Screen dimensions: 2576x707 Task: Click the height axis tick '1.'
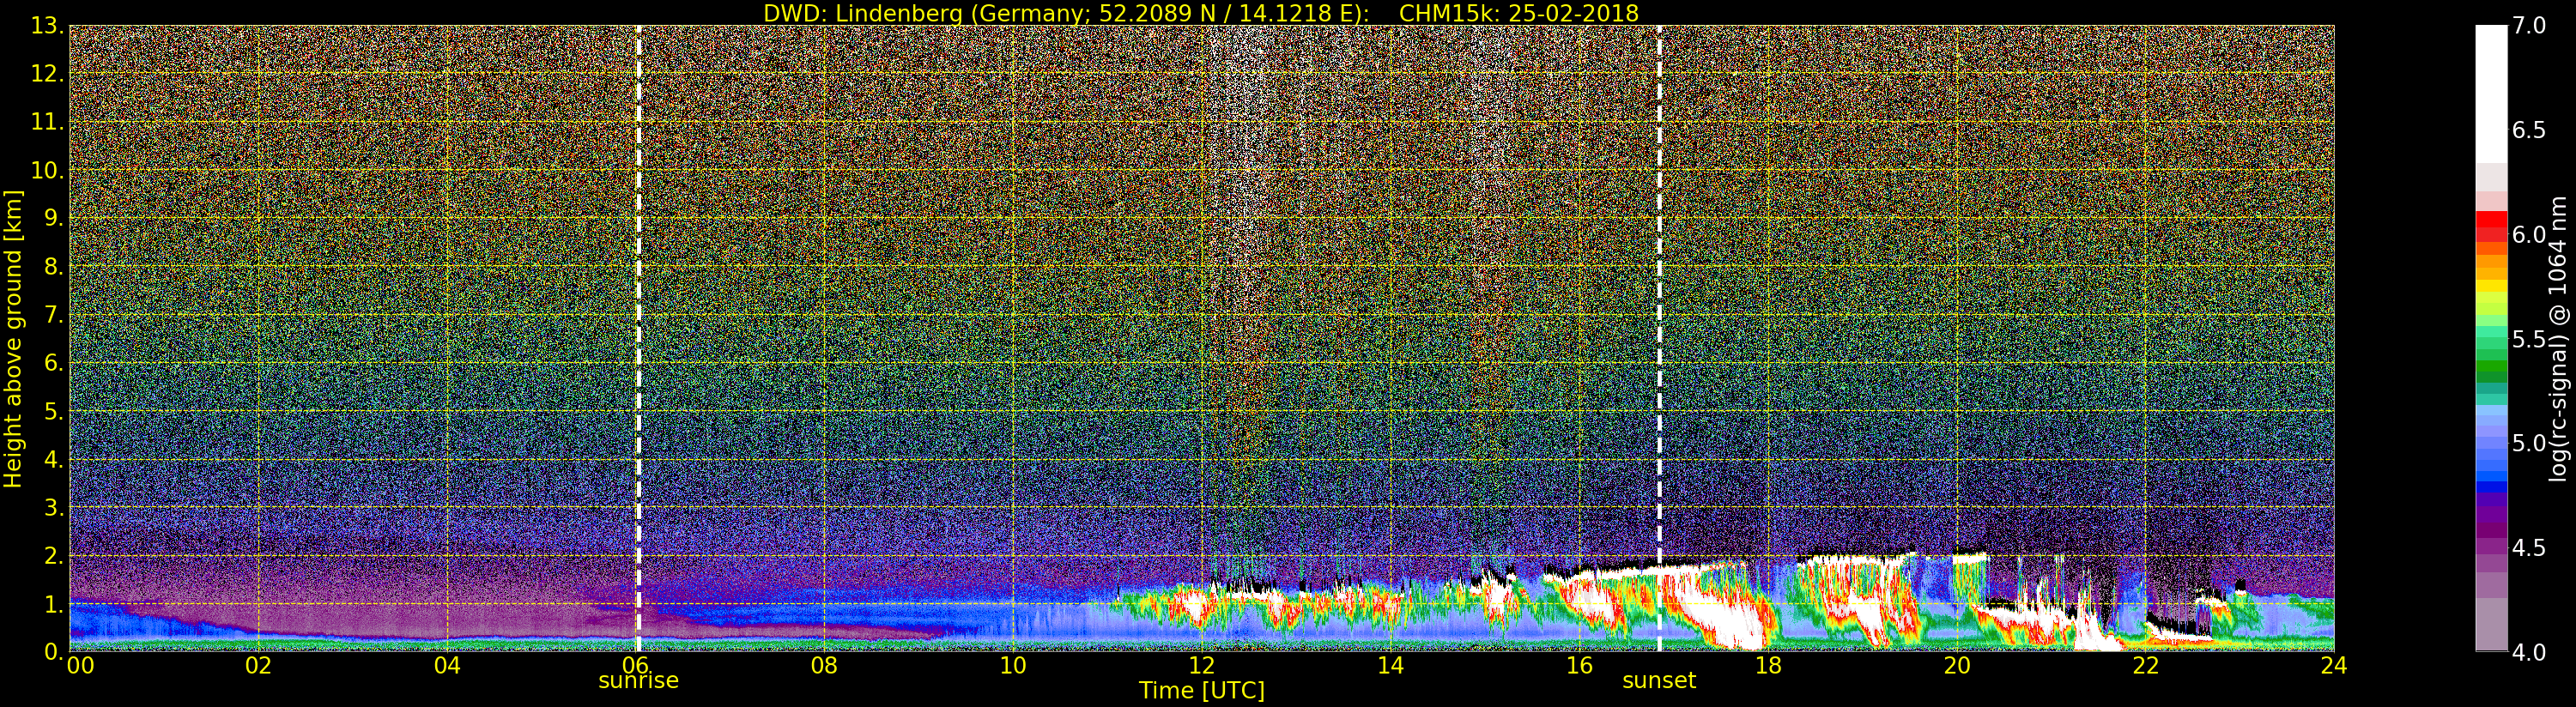pyautogui.click(x=55, y=603)
